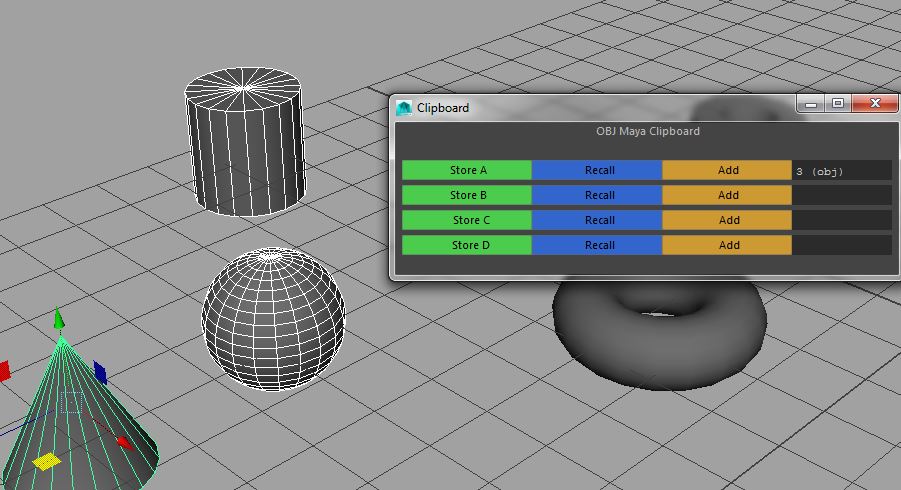Click the empty status field for slot D
This screenshot has height=490, width=901.
click(842, 245)
